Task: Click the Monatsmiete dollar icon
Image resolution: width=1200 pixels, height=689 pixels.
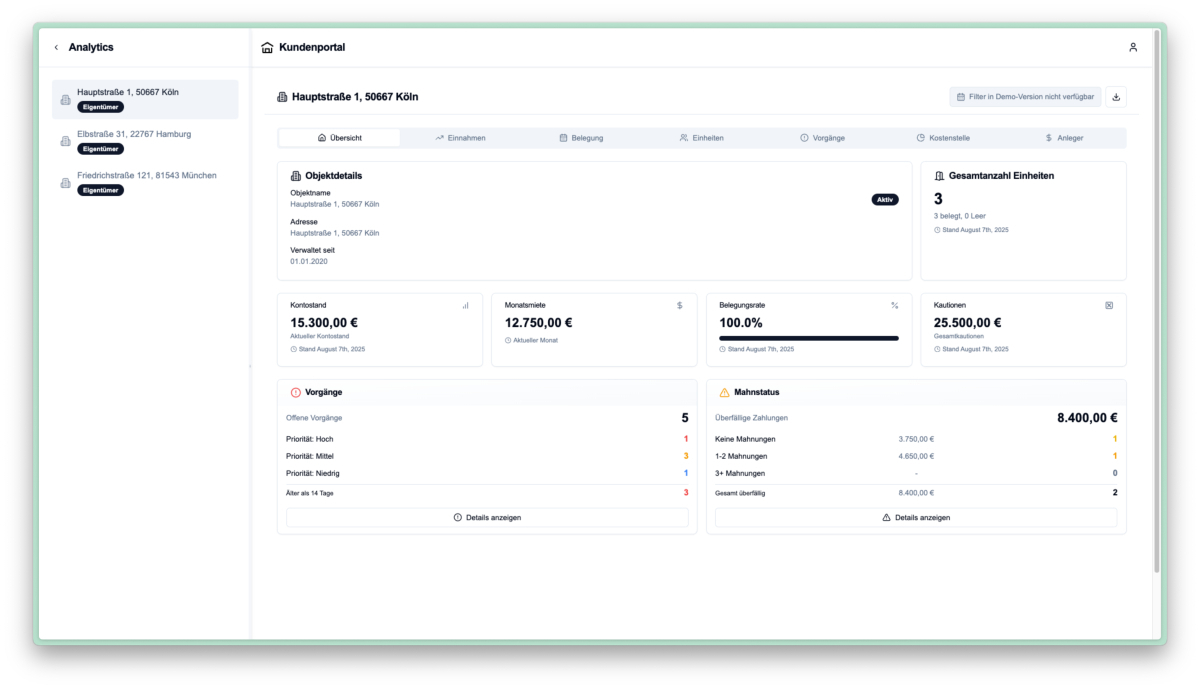Action: (x=680, y=305)
